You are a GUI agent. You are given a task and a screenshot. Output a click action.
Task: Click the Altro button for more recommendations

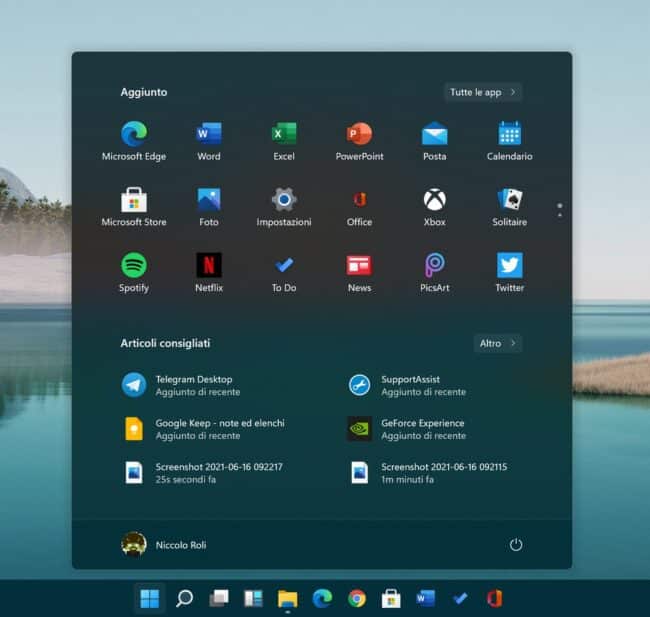498,343
